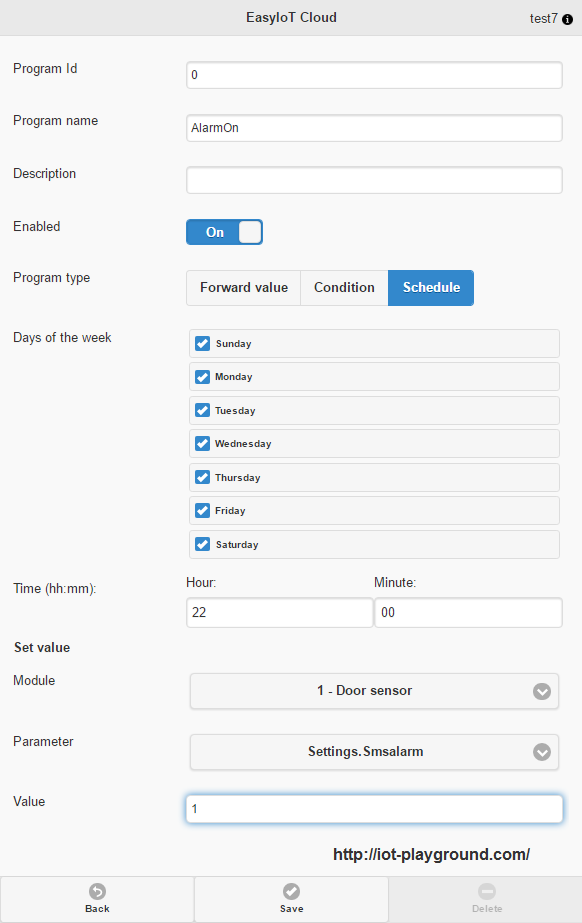Image resolution: width=582 pixels, height=923 pixels.
Task: Click the Back arrow icon
Action: (x=97, y=891)
